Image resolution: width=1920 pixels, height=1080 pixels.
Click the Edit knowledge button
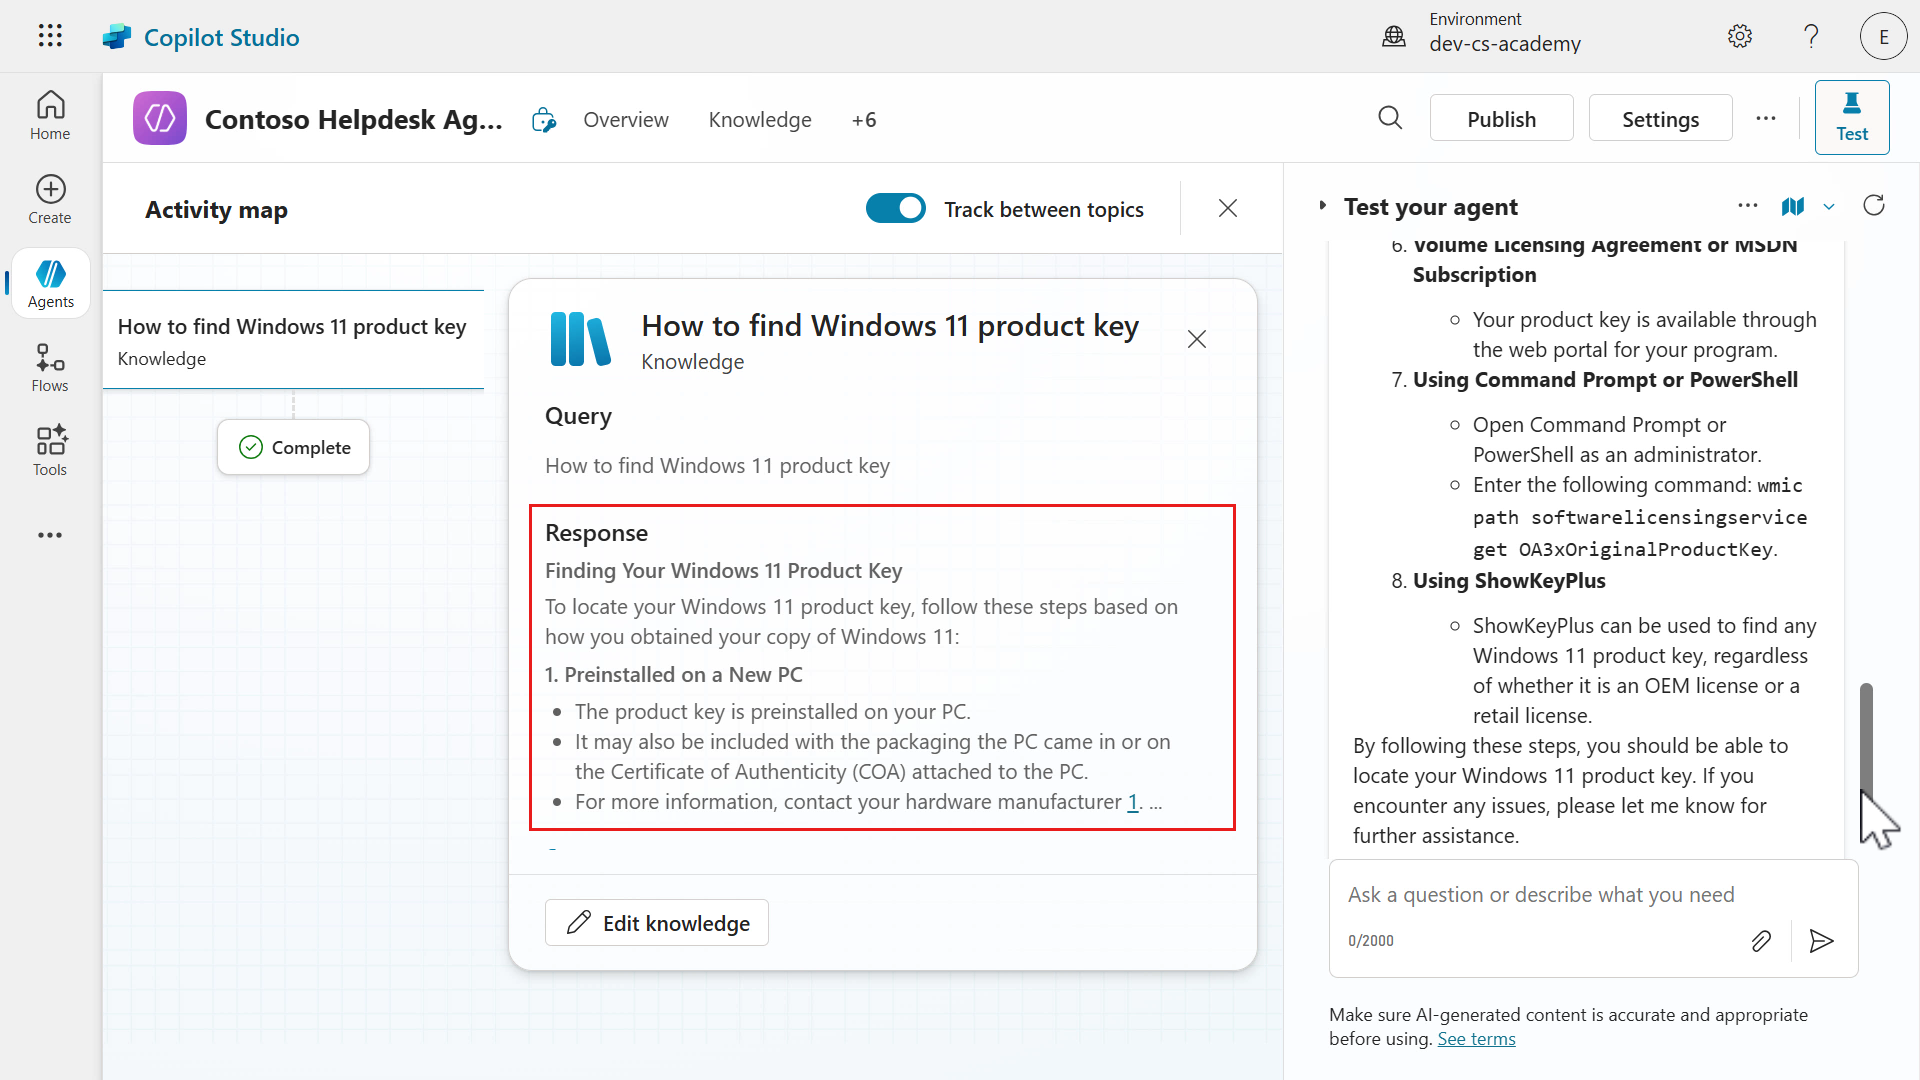click(x=657, y=923)
